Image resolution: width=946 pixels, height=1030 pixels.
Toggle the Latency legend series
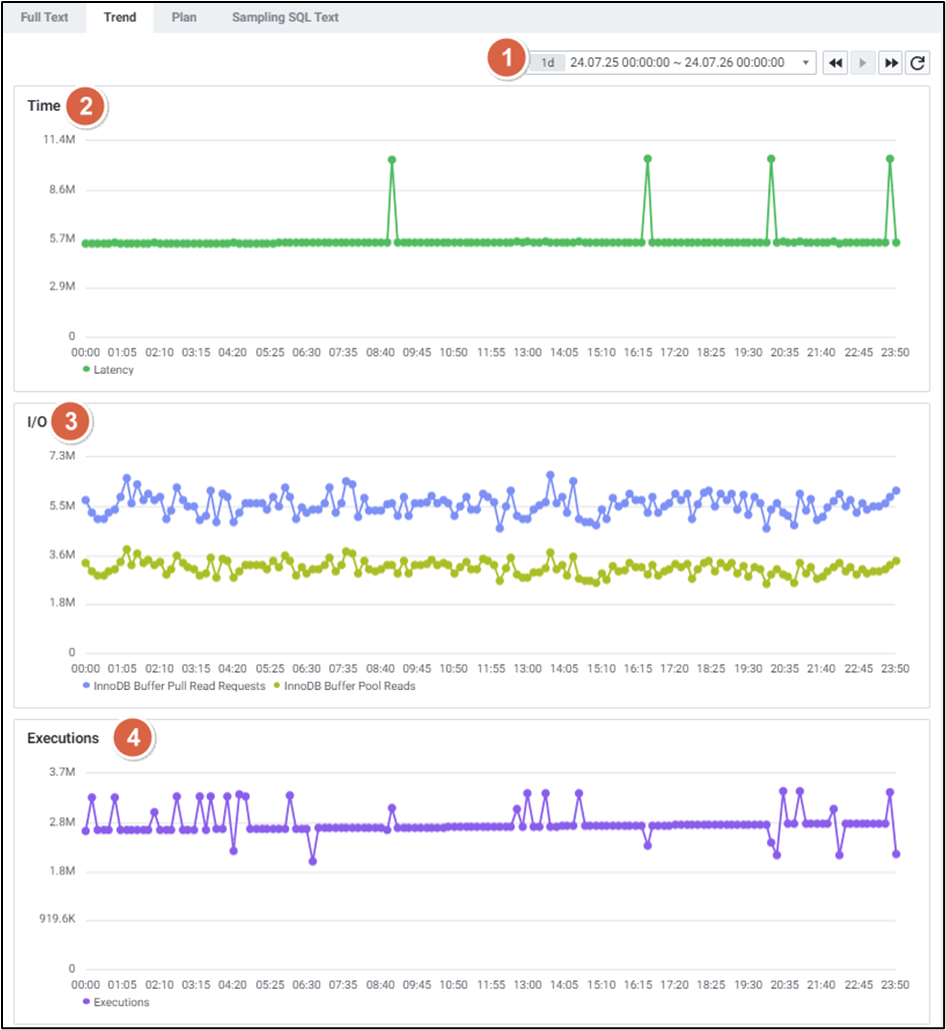108,370
